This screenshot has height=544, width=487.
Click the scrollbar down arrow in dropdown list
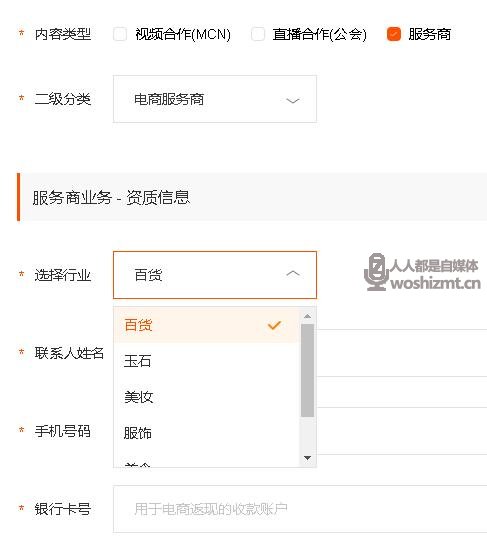[307, 458]
